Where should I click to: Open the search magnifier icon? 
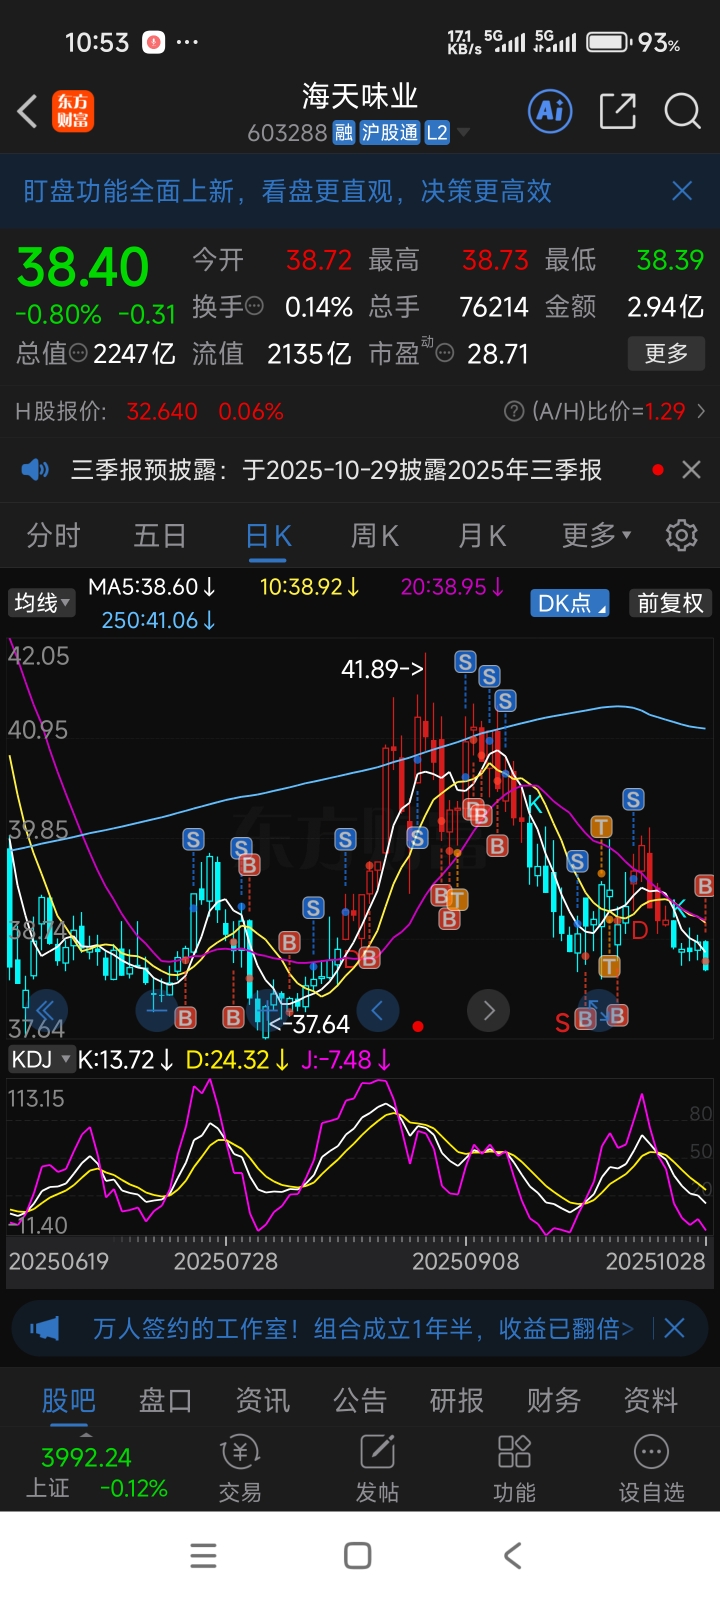tap(682, 111)
